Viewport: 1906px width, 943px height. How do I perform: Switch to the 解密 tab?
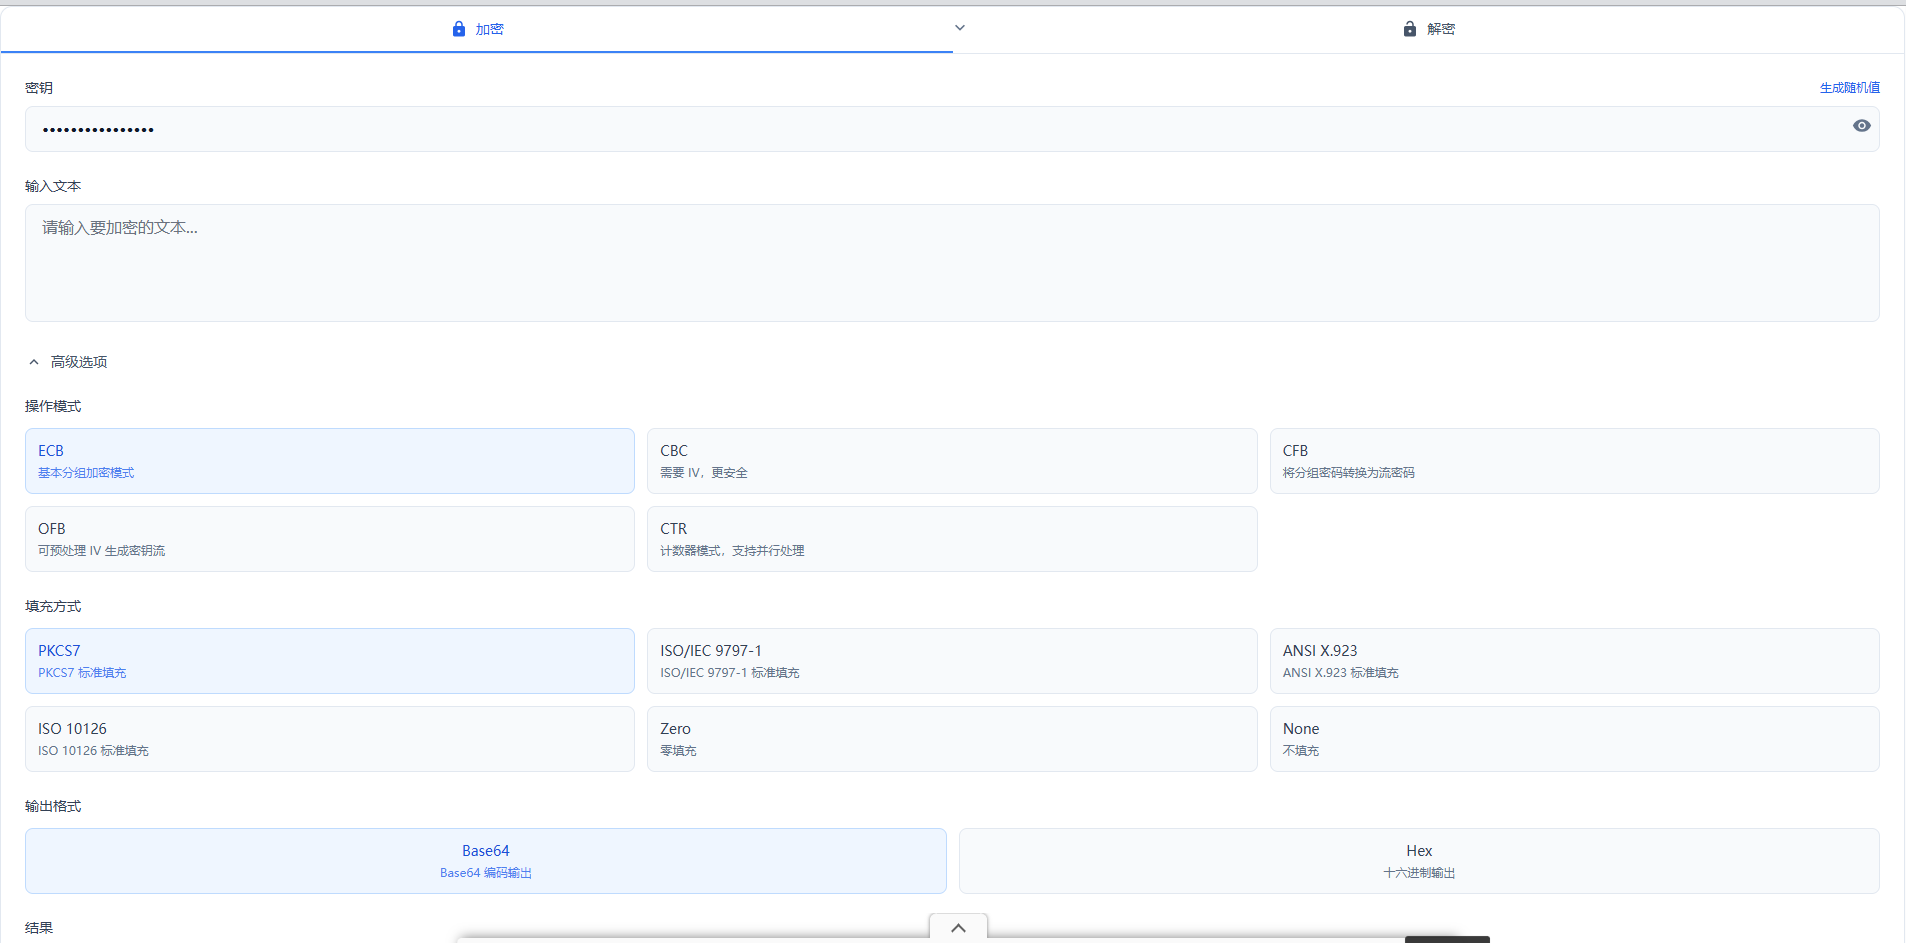1428,29
